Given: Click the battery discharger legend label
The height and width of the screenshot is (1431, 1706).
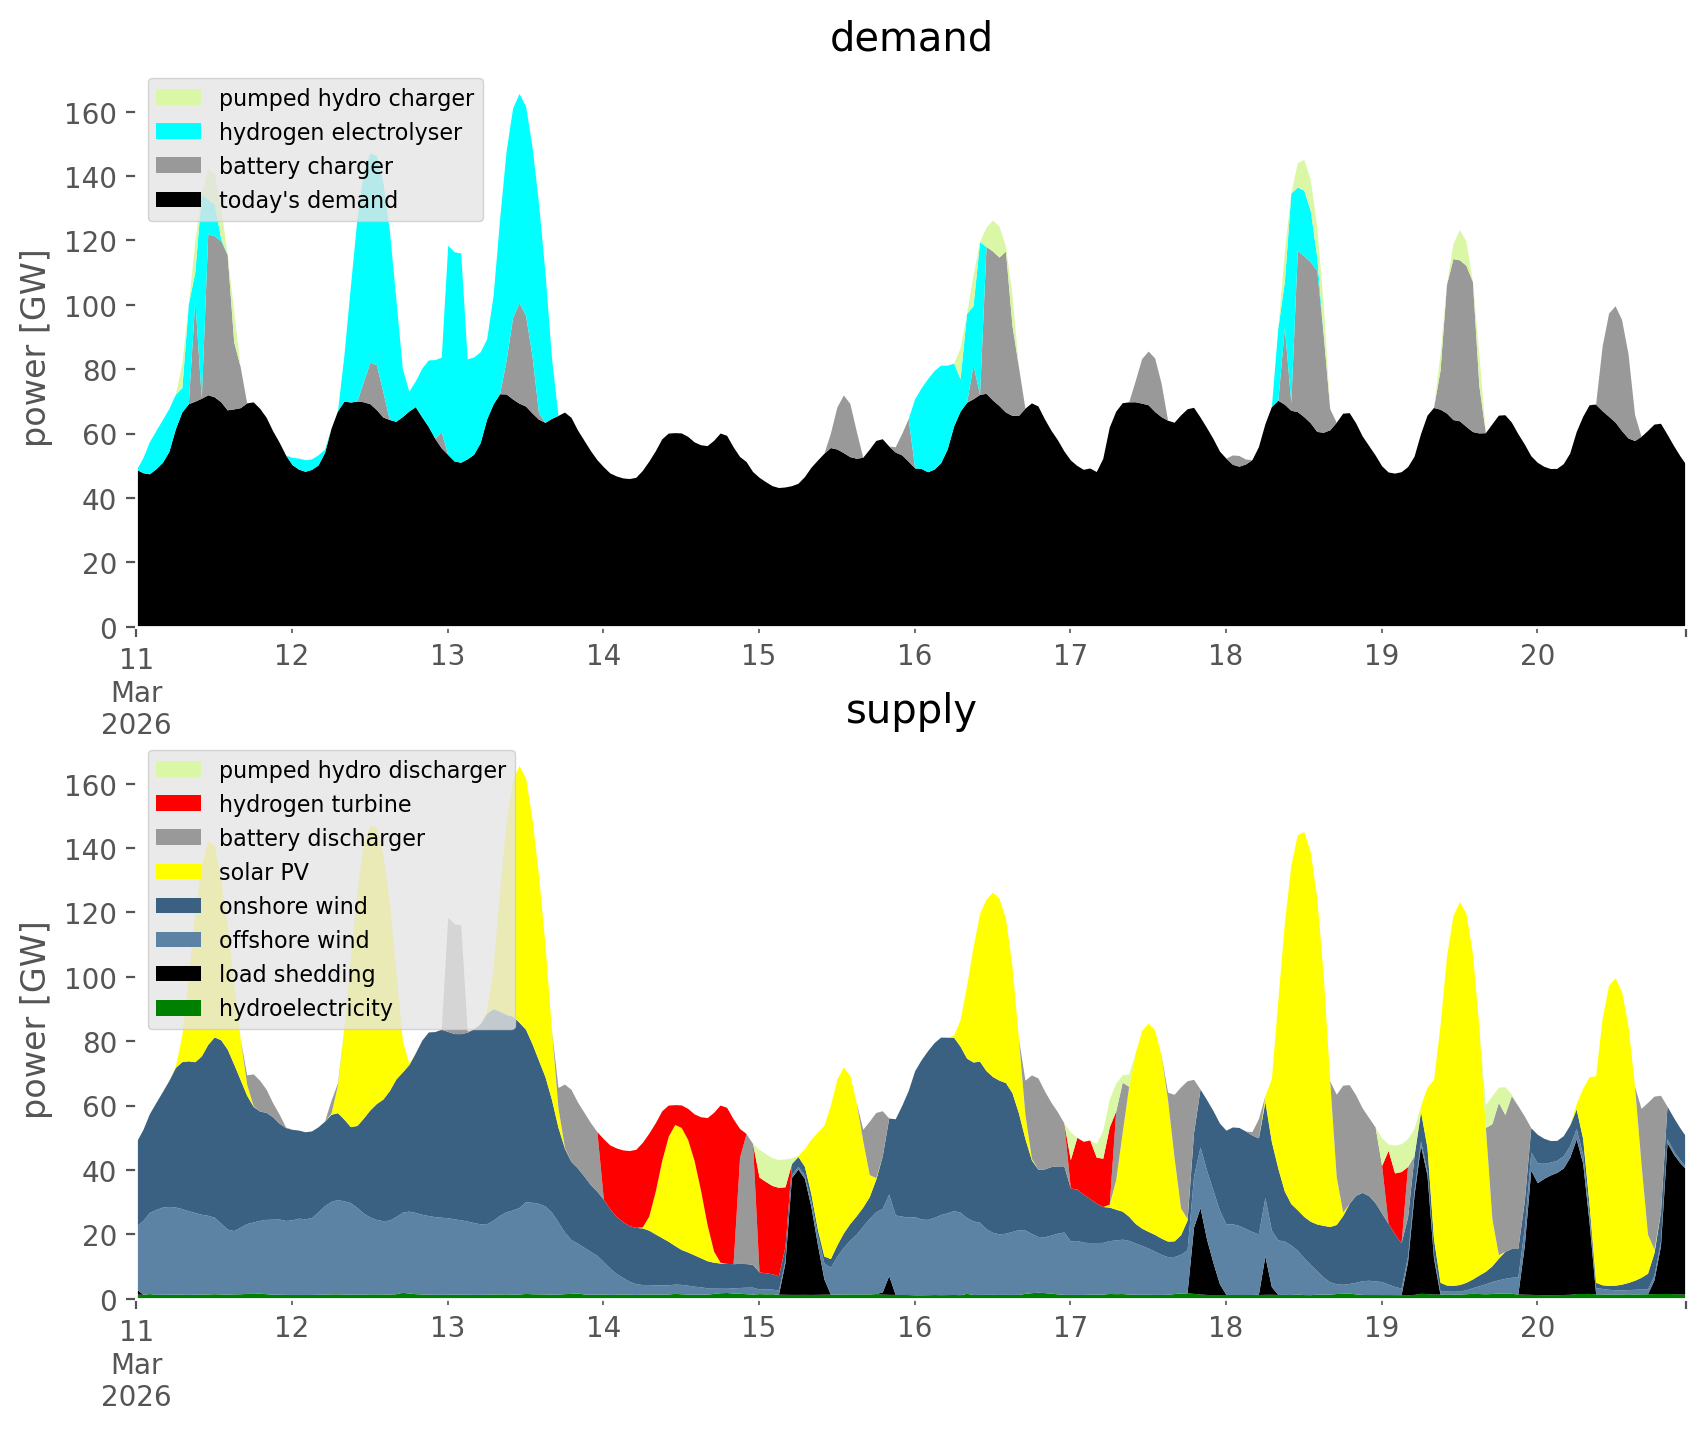Looking at the screenshot, I should pos(321,838).
